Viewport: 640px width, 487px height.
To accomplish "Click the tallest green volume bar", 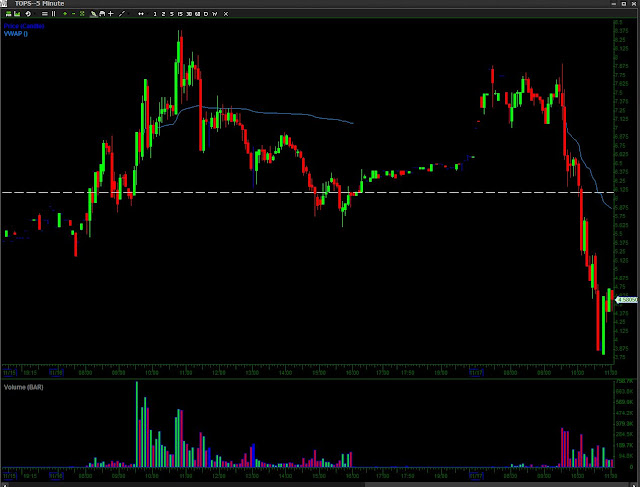I will (137, 424).
